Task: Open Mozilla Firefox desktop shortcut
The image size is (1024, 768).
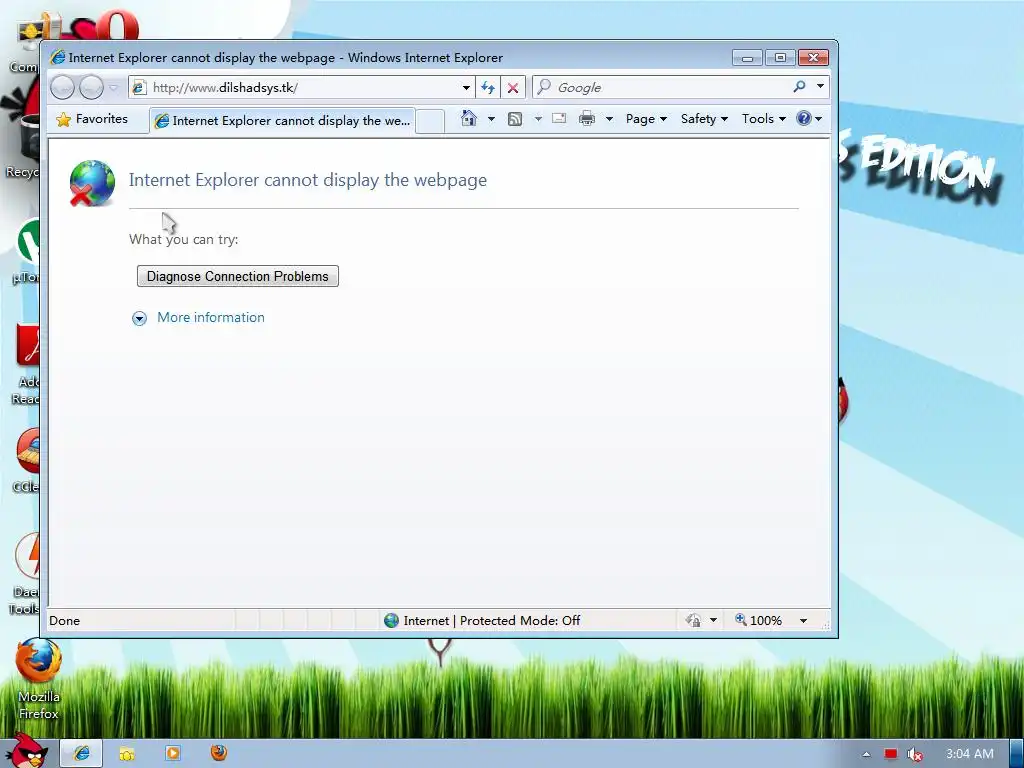Action: coord(39,679)
